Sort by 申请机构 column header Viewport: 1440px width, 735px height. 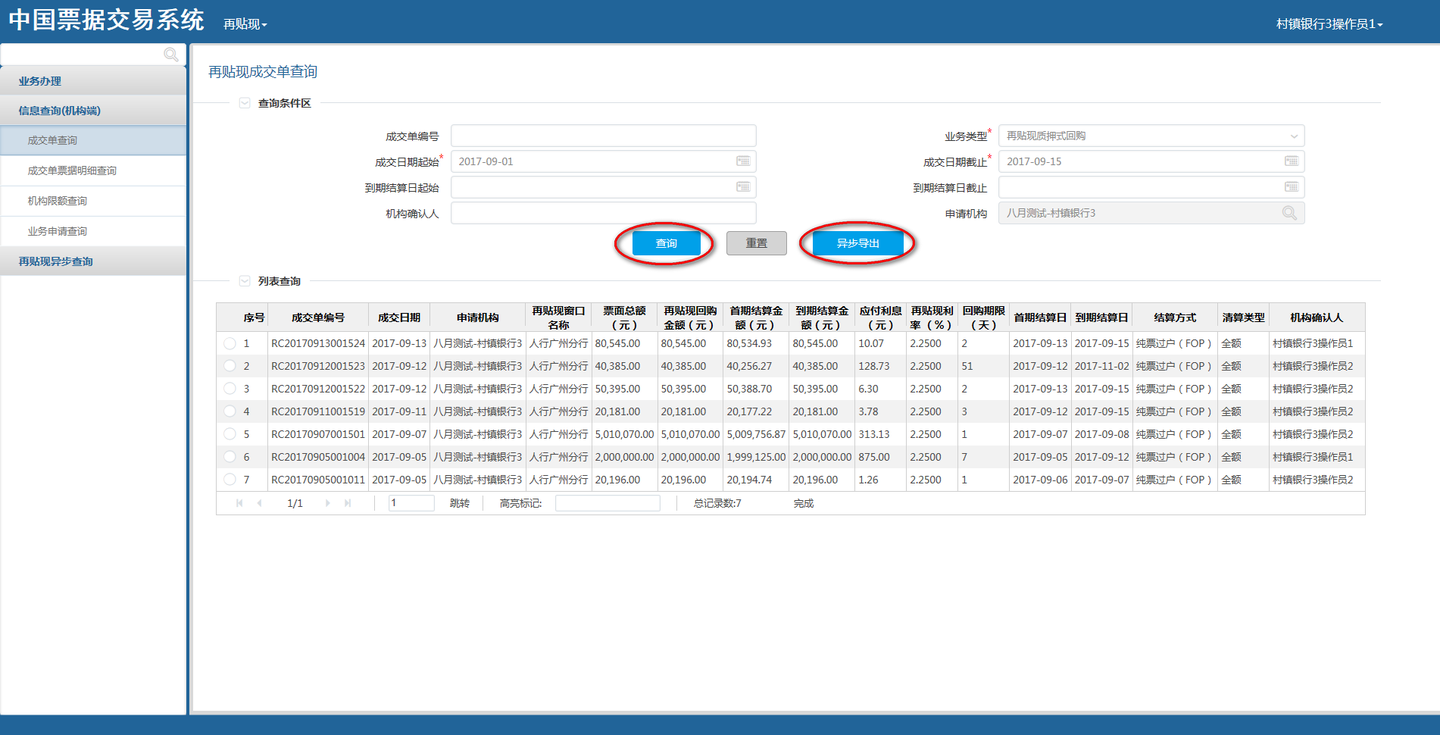point(477,317)
